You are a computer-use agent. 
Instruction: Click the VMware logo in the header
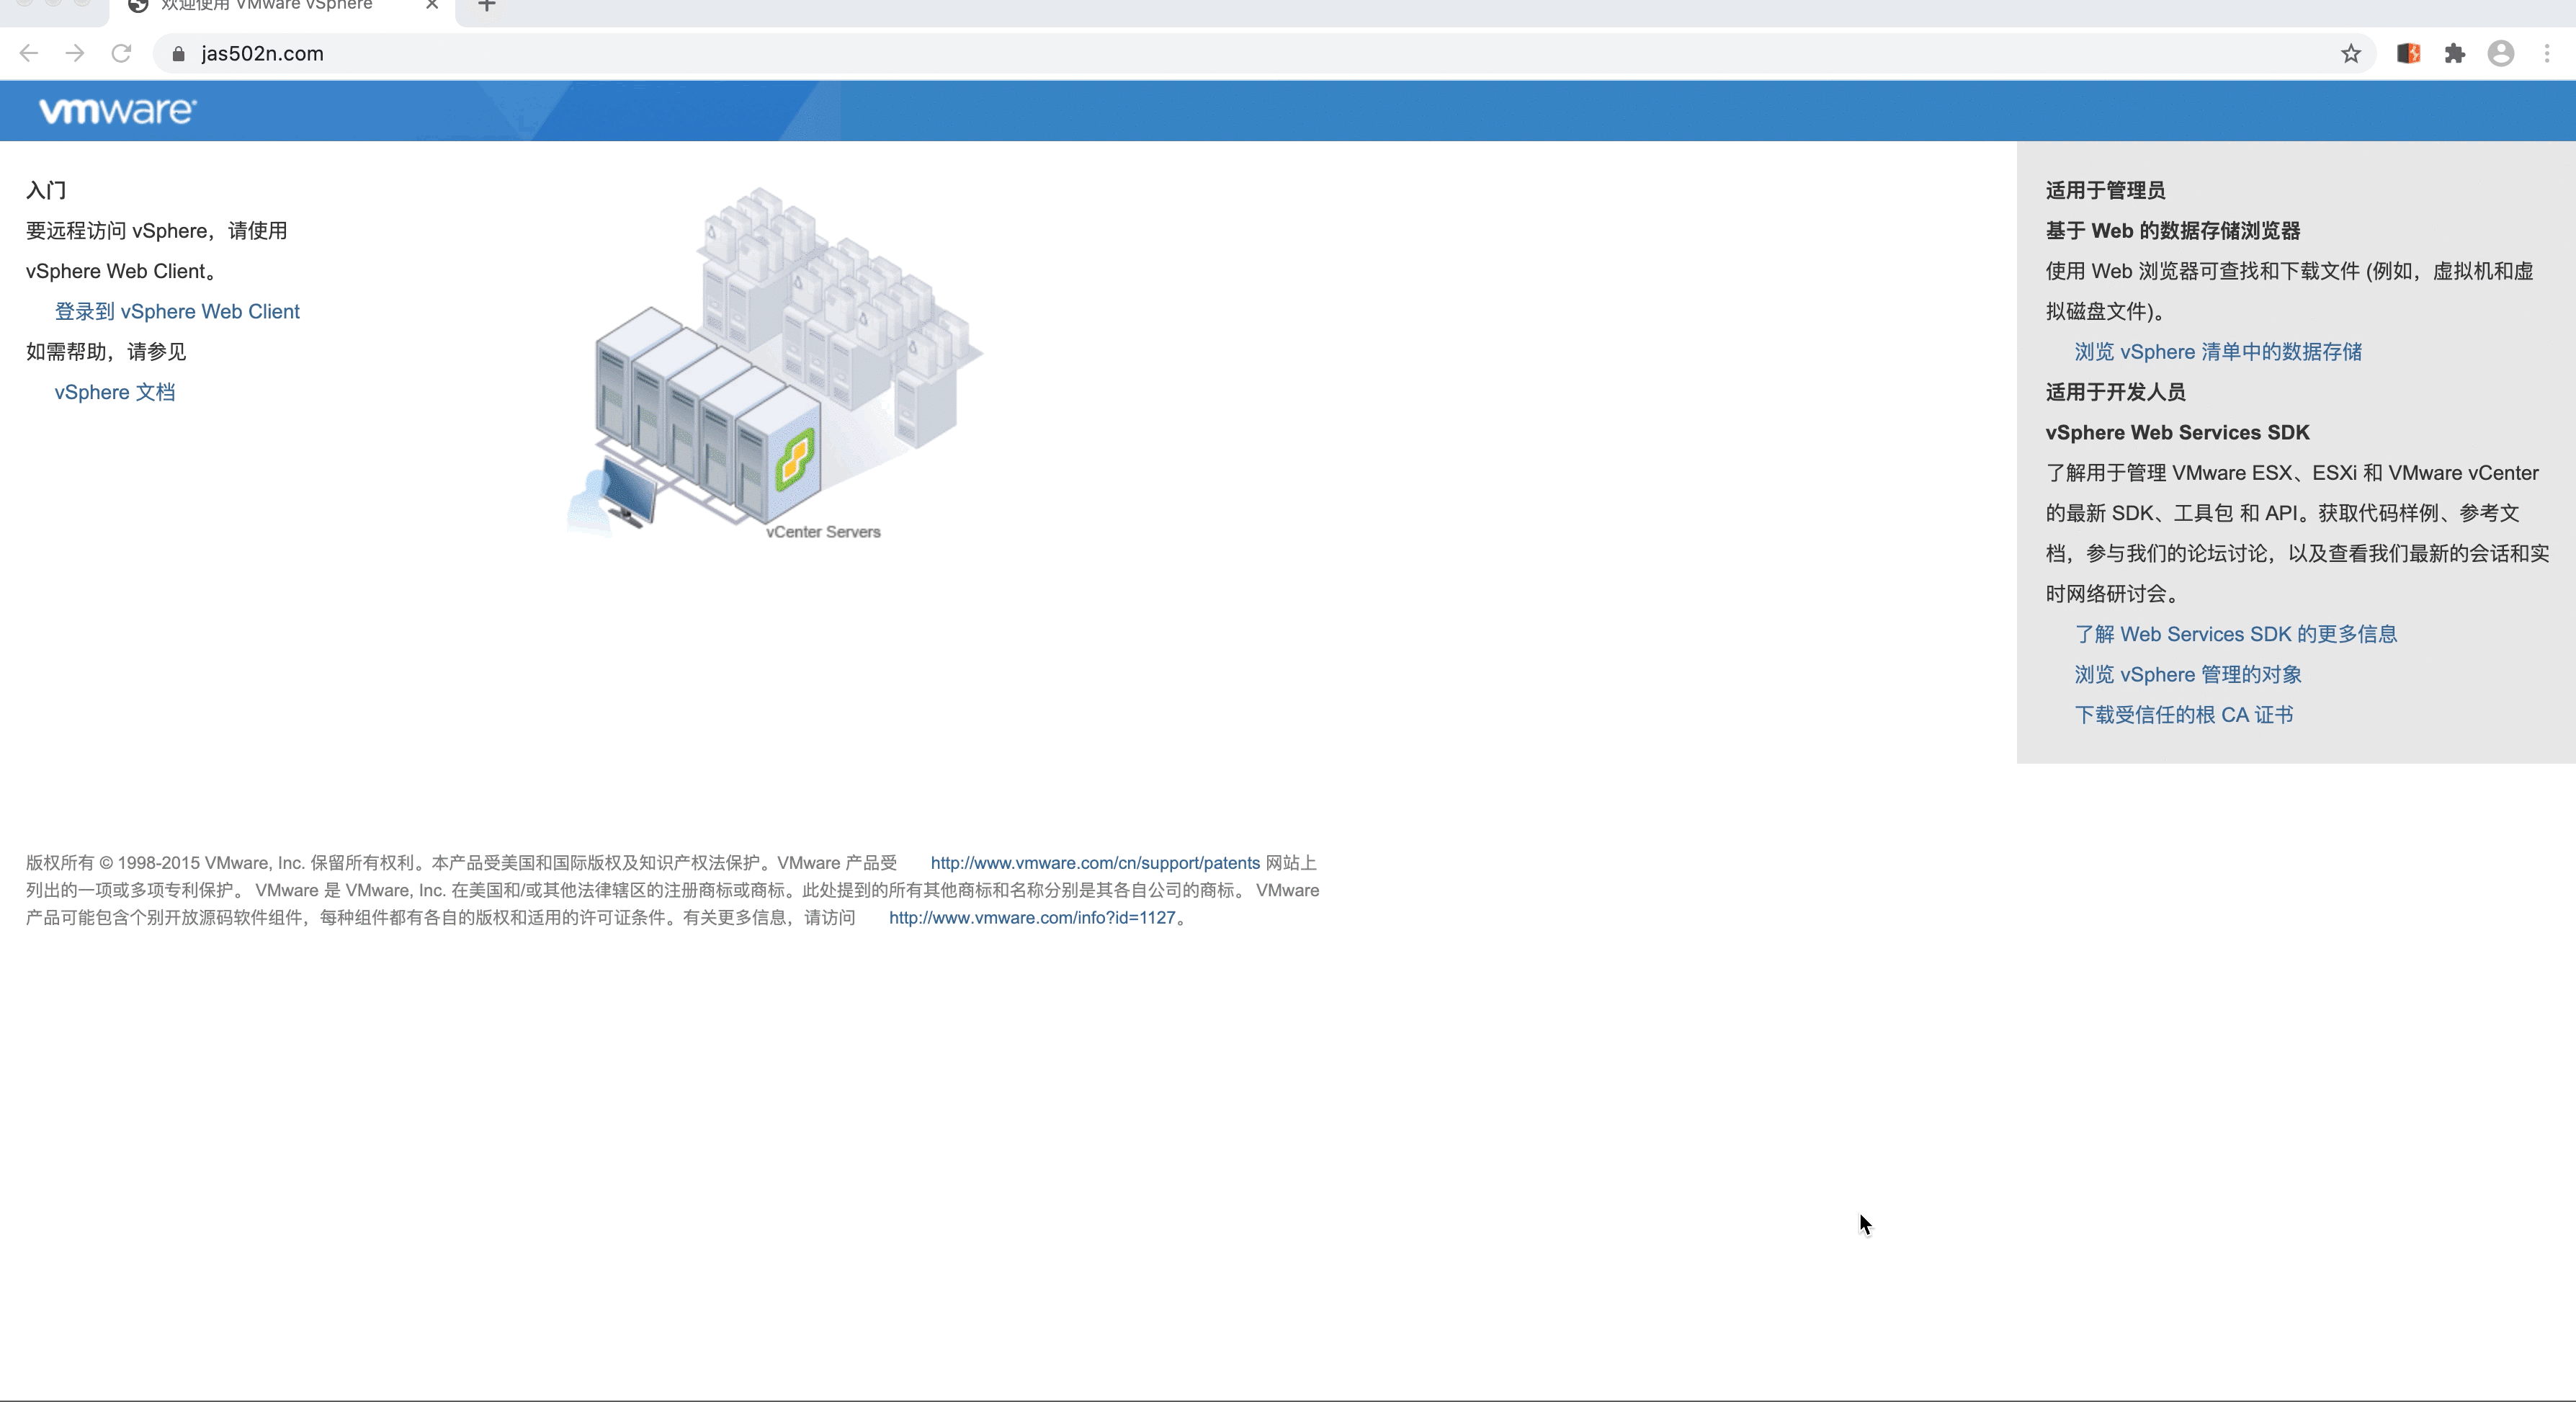pos(118,110)
